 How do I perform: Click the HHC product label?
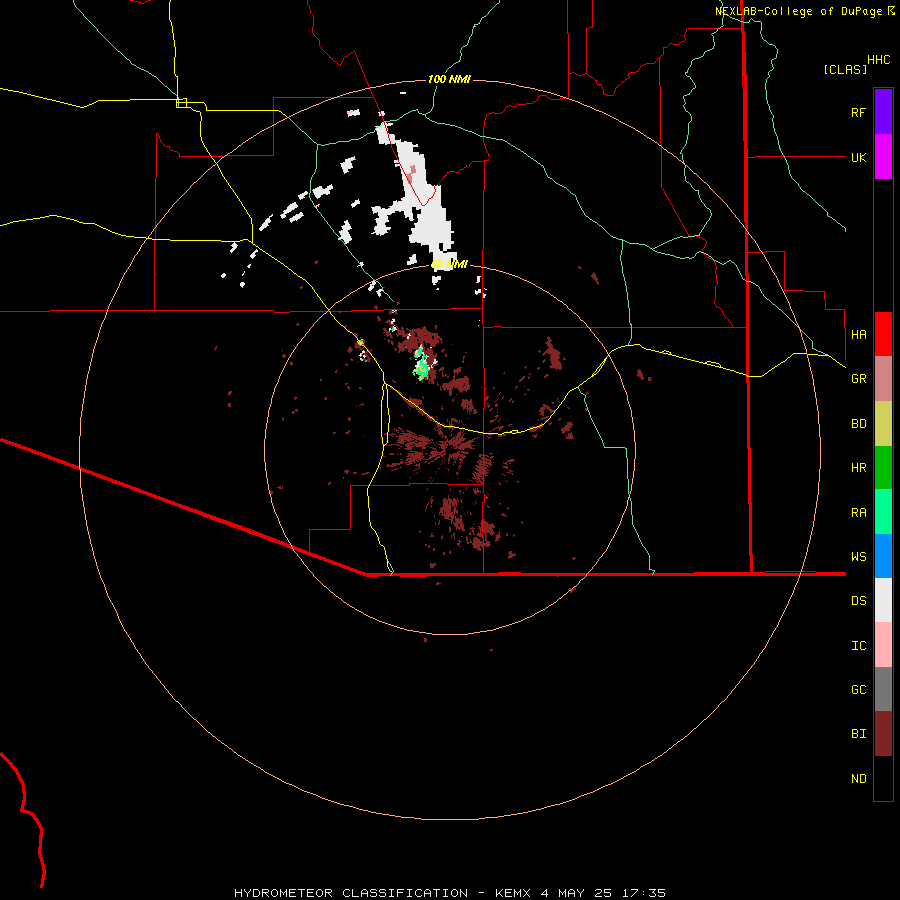[x=878, y=60]
